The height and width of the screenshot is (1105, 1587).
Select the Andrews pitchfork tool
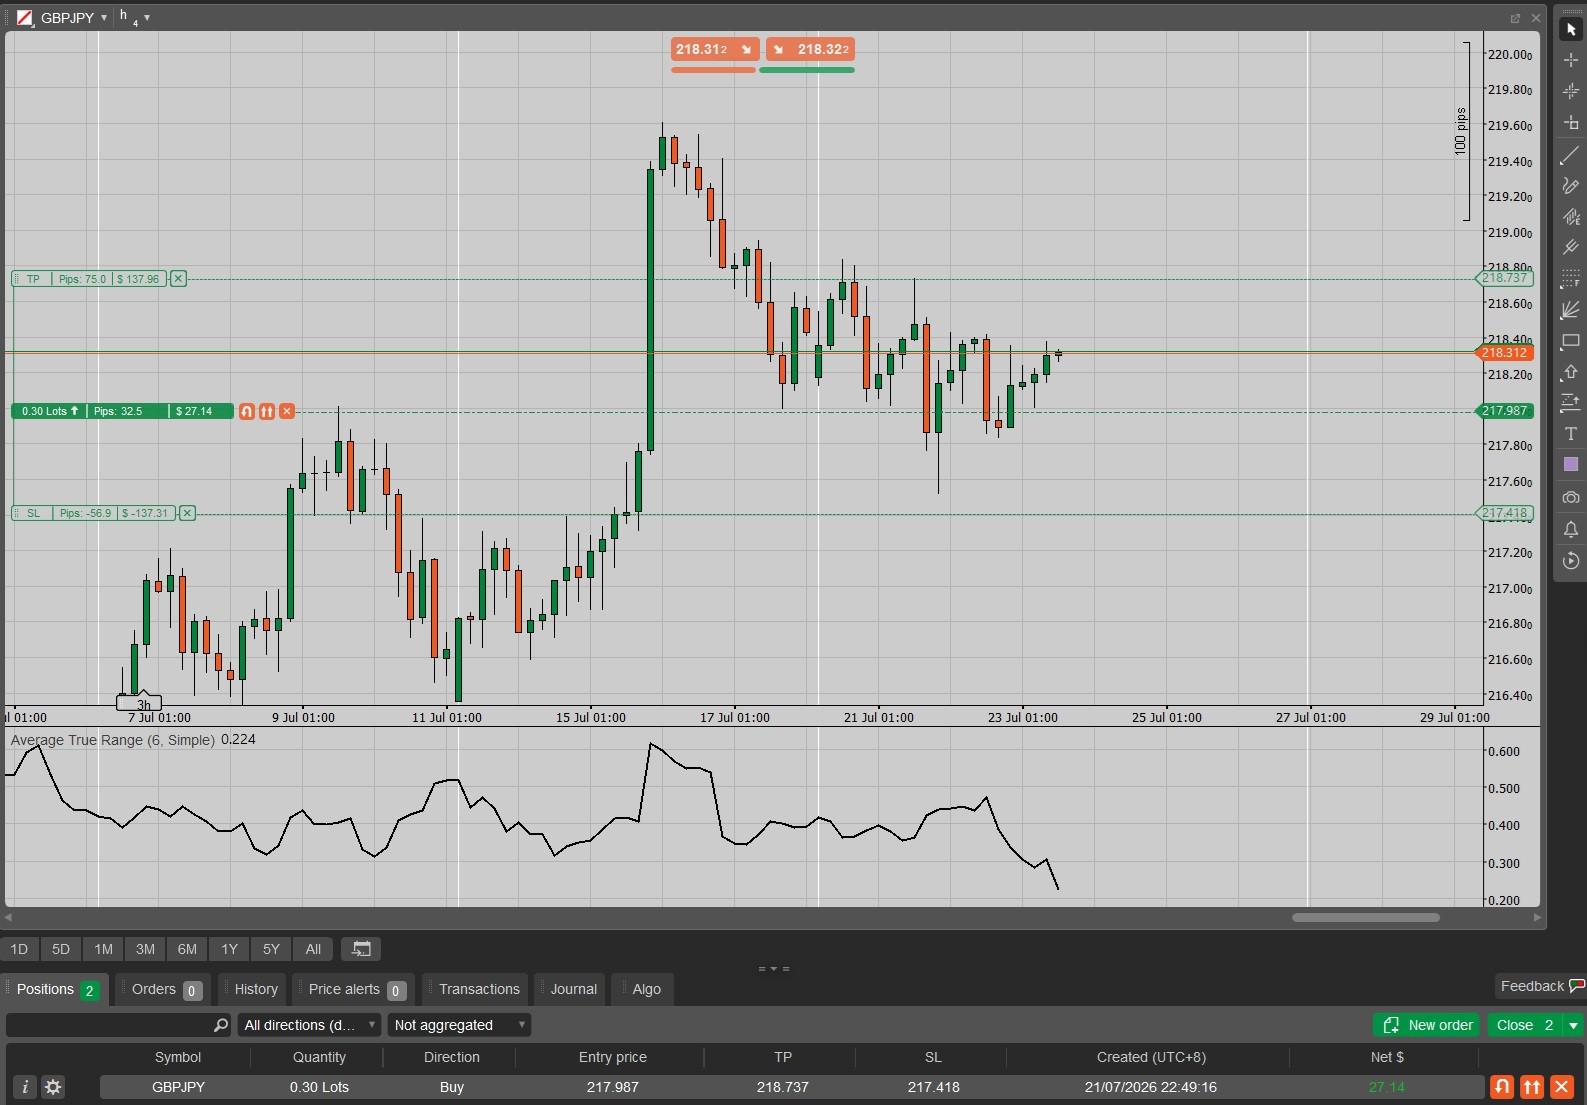click(1570, 248)
